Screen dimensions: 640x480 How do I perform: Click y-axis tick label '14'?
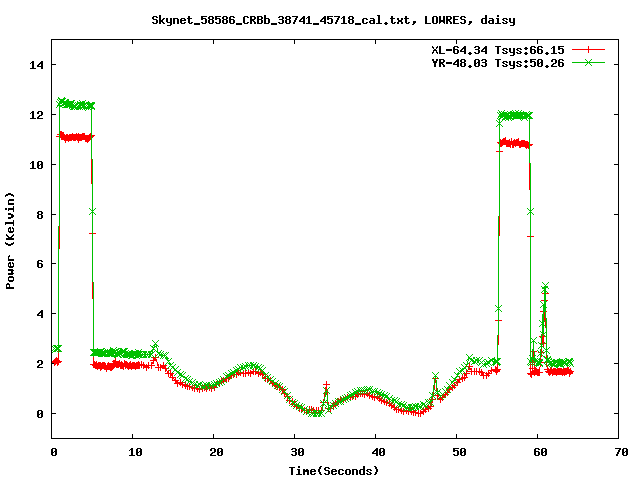coord(36,65)
